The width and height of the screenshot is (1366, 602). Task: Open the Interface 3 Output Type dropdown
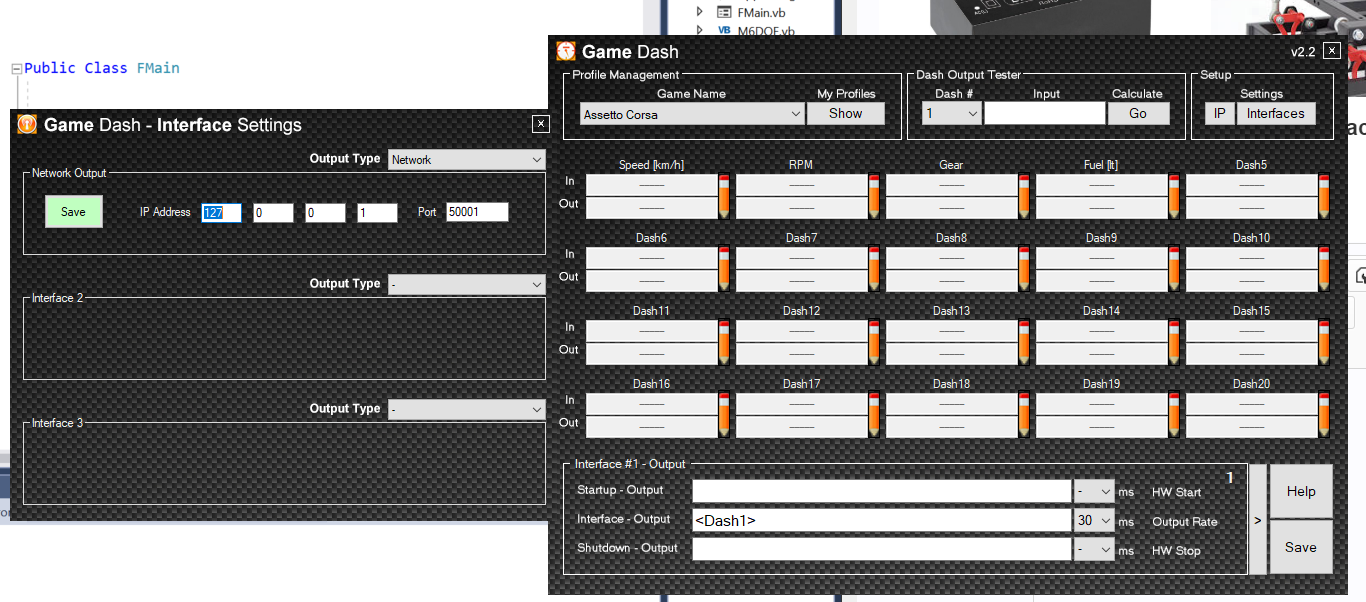467,410
